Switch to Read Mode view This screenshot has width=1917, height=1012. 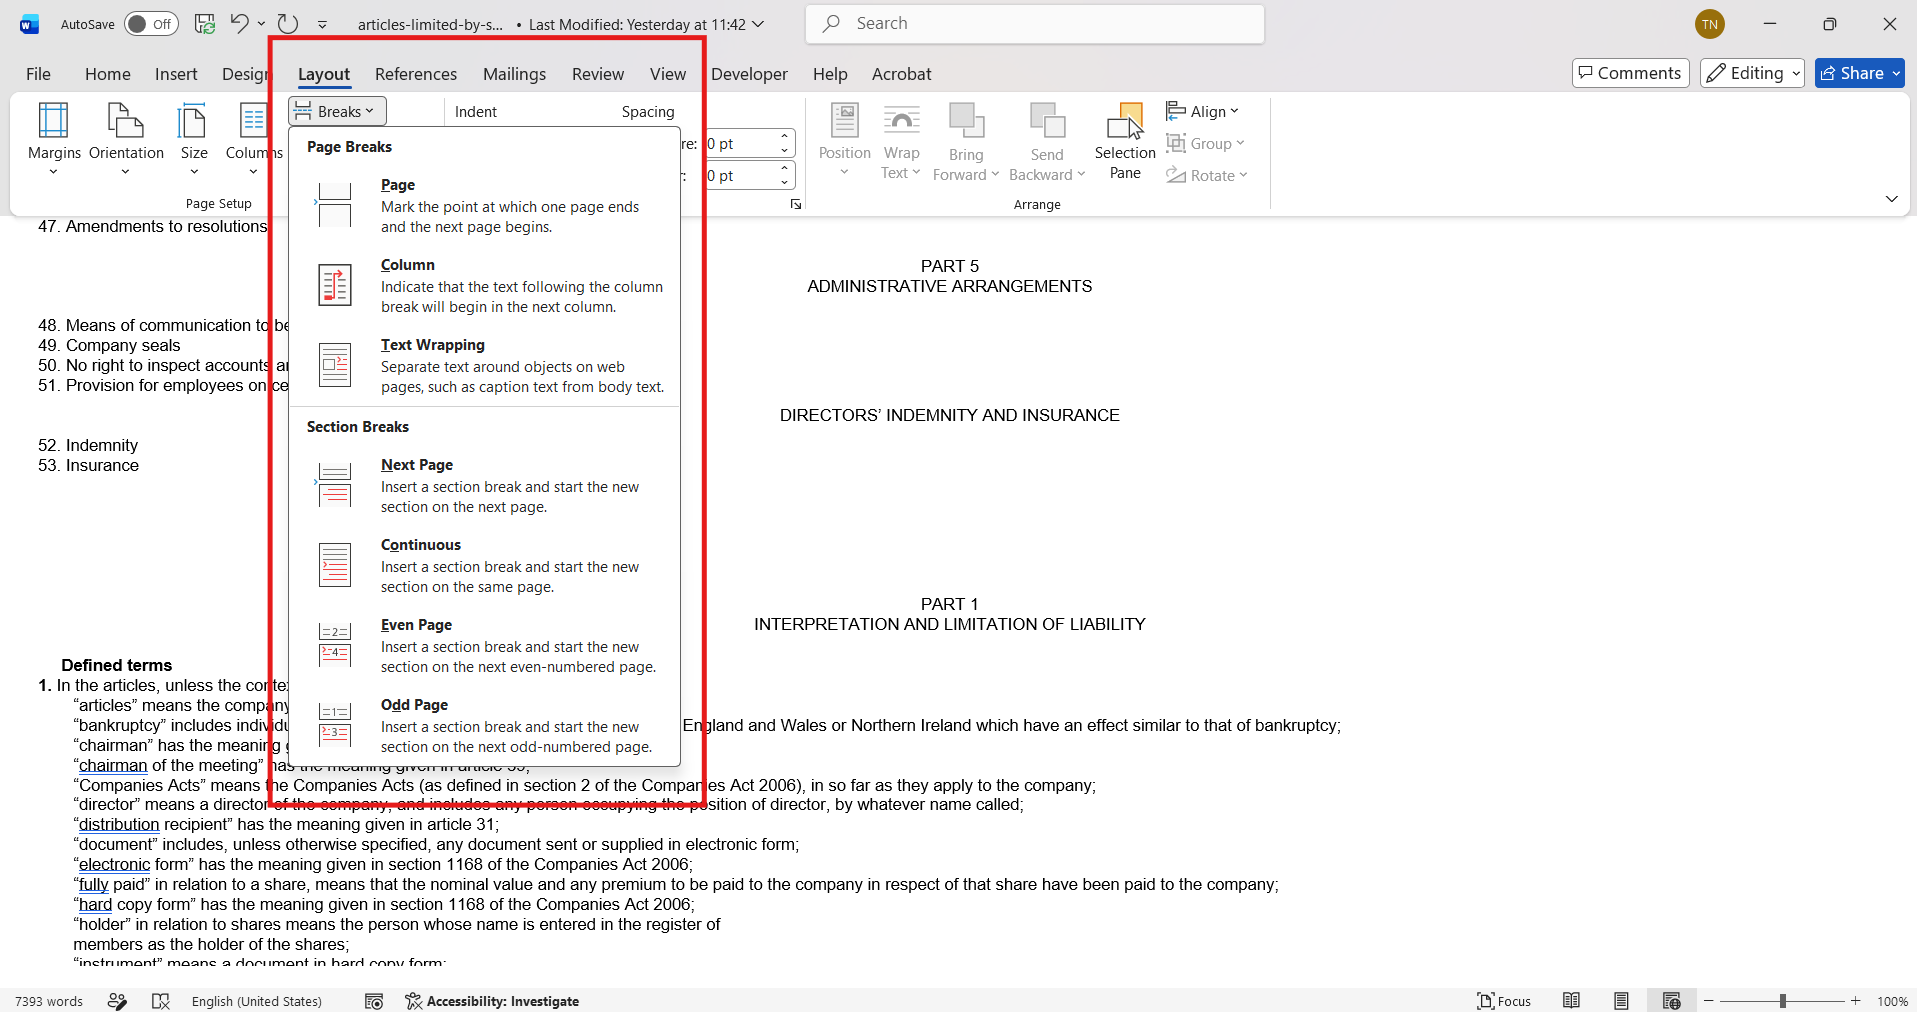pos(1572,1001)
